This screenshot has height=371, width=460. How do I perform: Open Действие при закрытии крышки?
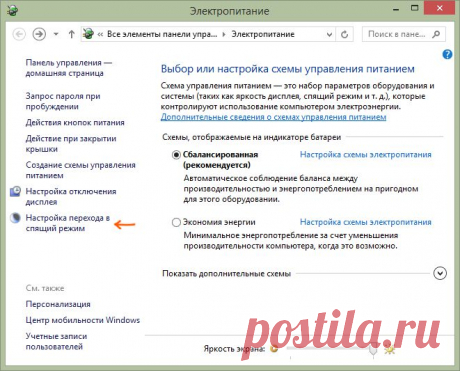point(71,143)
